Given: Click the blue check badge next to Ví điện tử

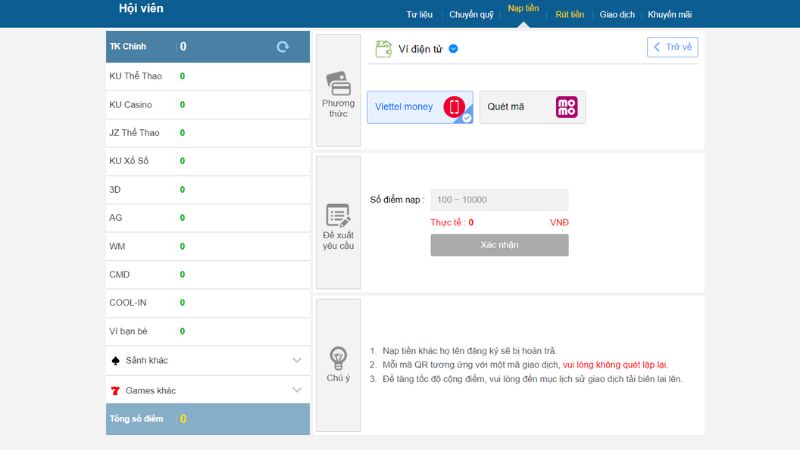Looking at the screenshot, I should (453, 48).
